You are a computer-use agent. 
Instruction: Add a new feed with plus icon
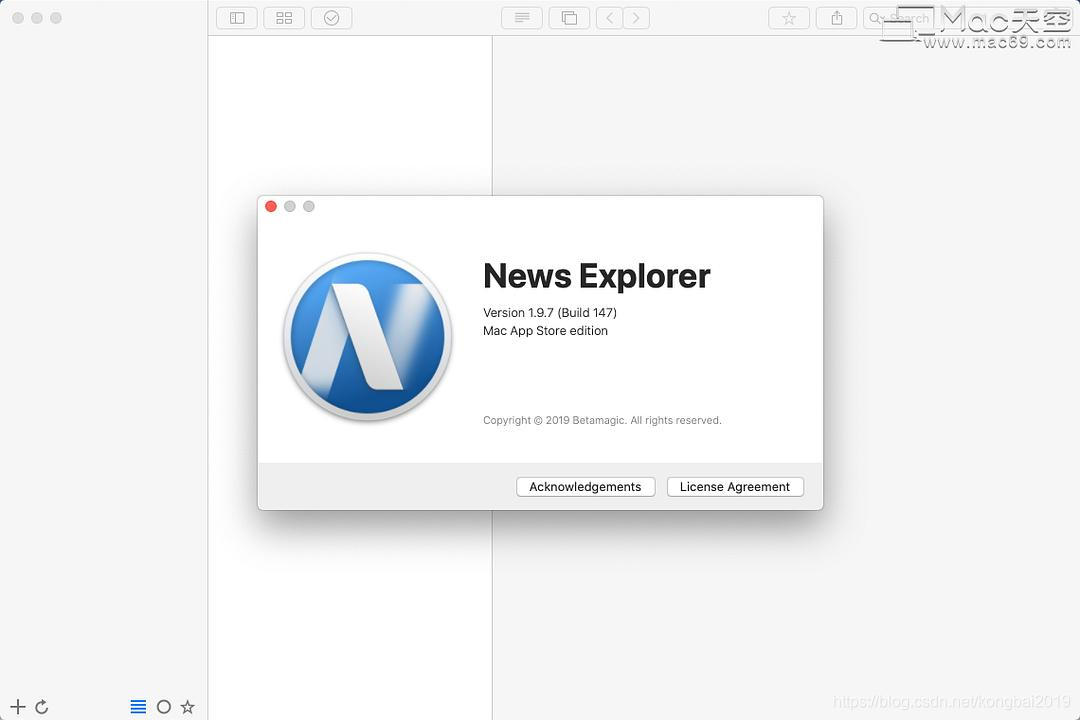[x=18, y=706]
